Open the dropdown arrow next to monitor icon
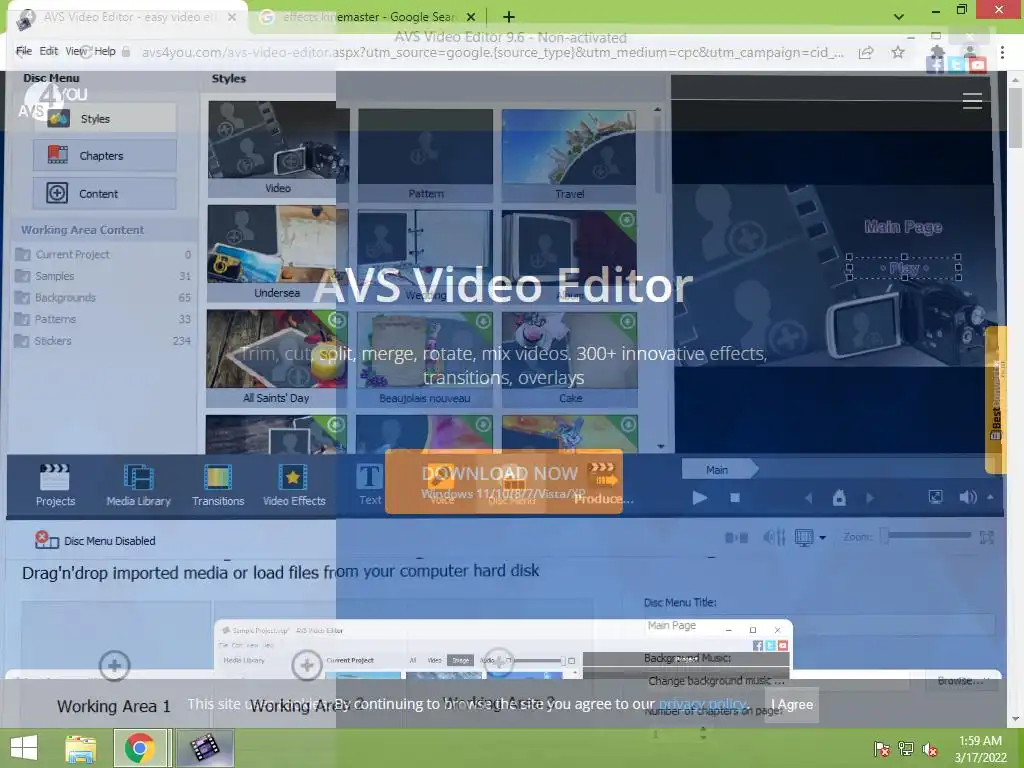1024x768 pixels. tap(822, 538)
